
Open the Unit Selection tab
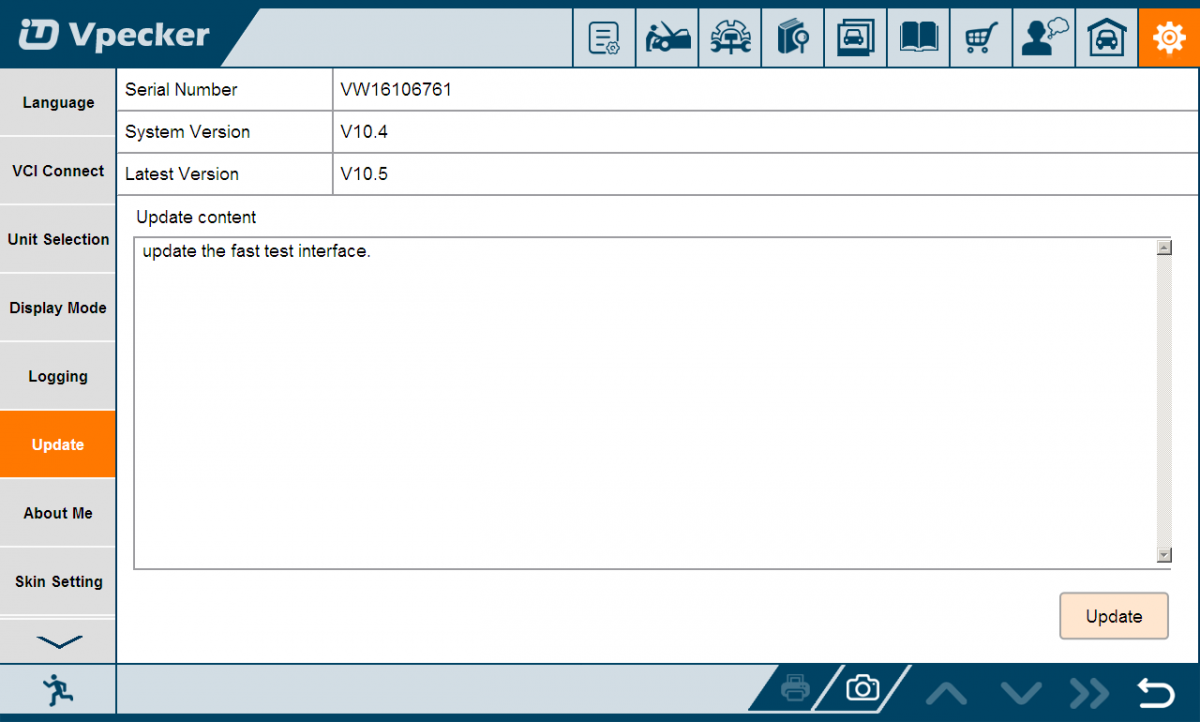coord(58,240)
